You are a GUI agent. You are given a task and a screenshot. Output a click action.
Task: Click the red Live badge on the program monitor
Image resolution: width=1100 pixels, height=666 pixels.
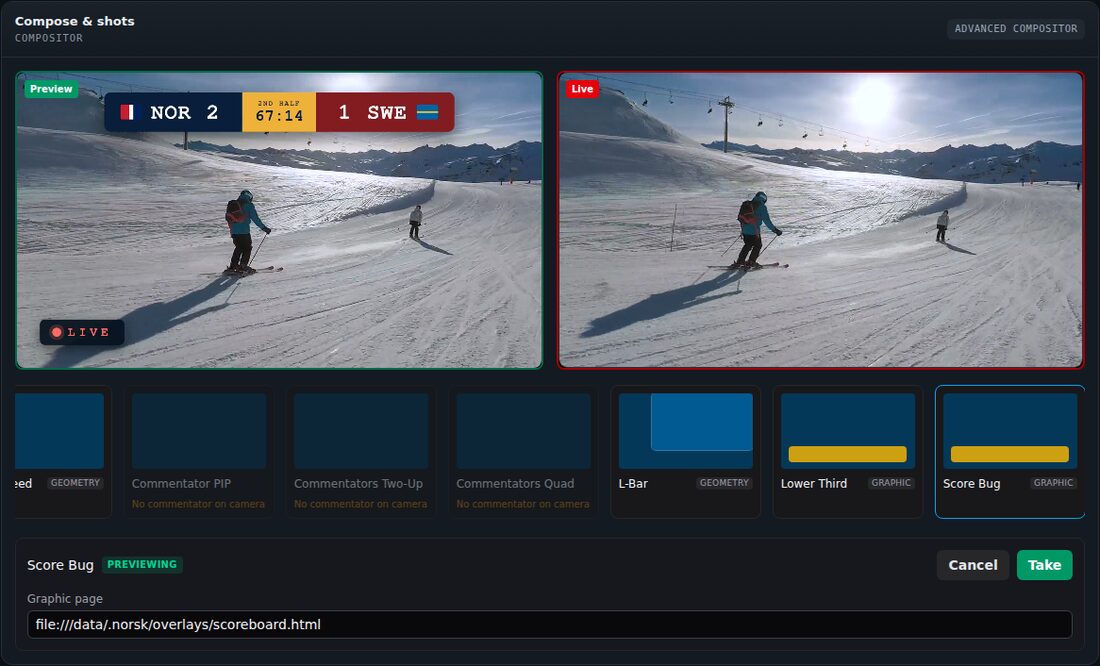coord(582,89)
